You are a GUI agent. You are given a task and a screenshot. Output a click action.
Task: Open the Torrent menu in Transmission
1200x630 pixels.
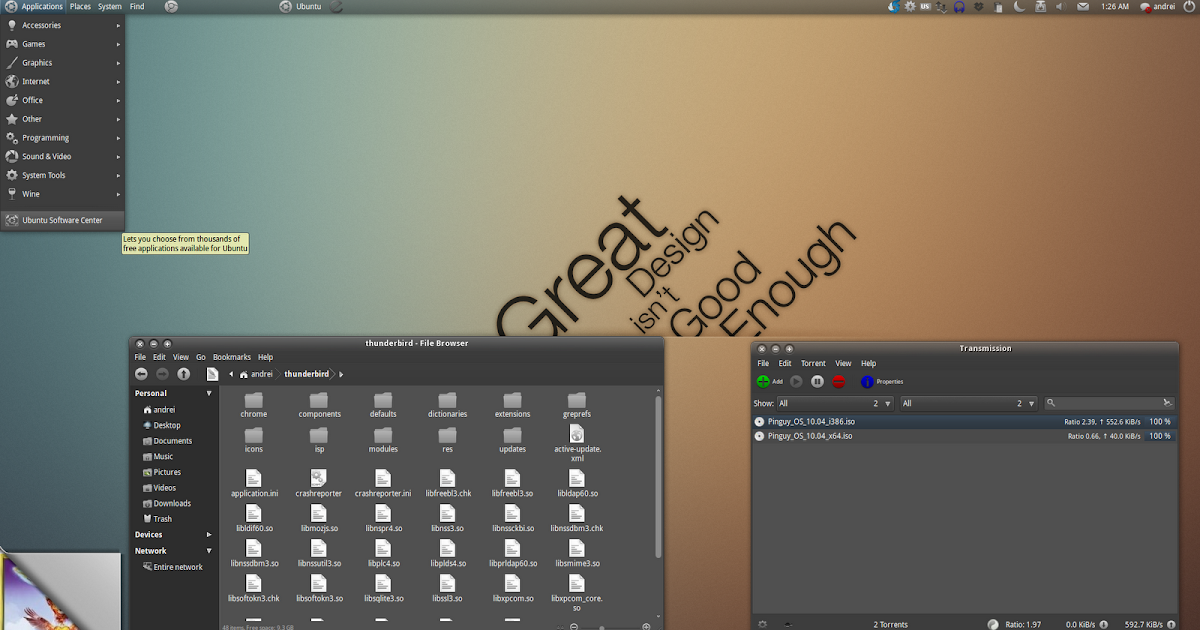[x=813, y=363]
